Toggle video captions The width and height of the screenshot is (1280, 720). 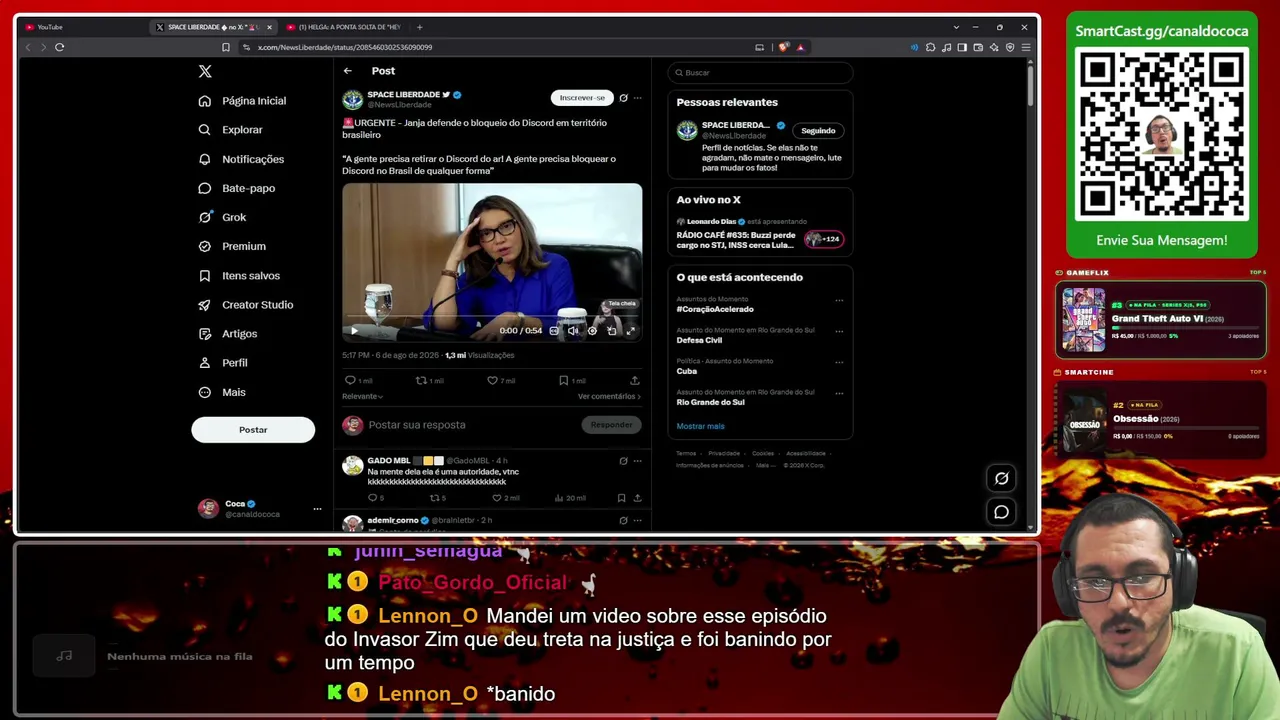pyautogui.click(x=554, y=331)
